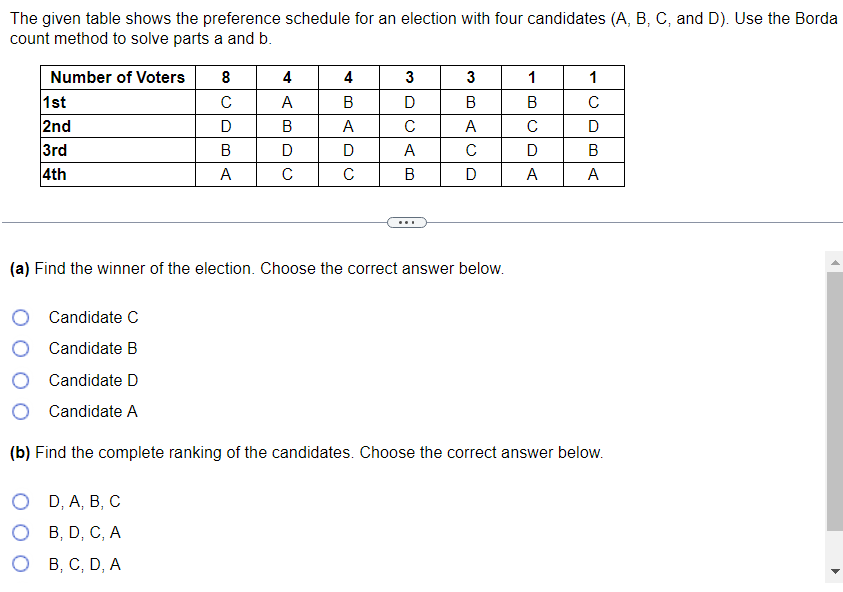
Task: Select the Candidate A radio button
Action: pyautogui.click(x=20, y=411)
